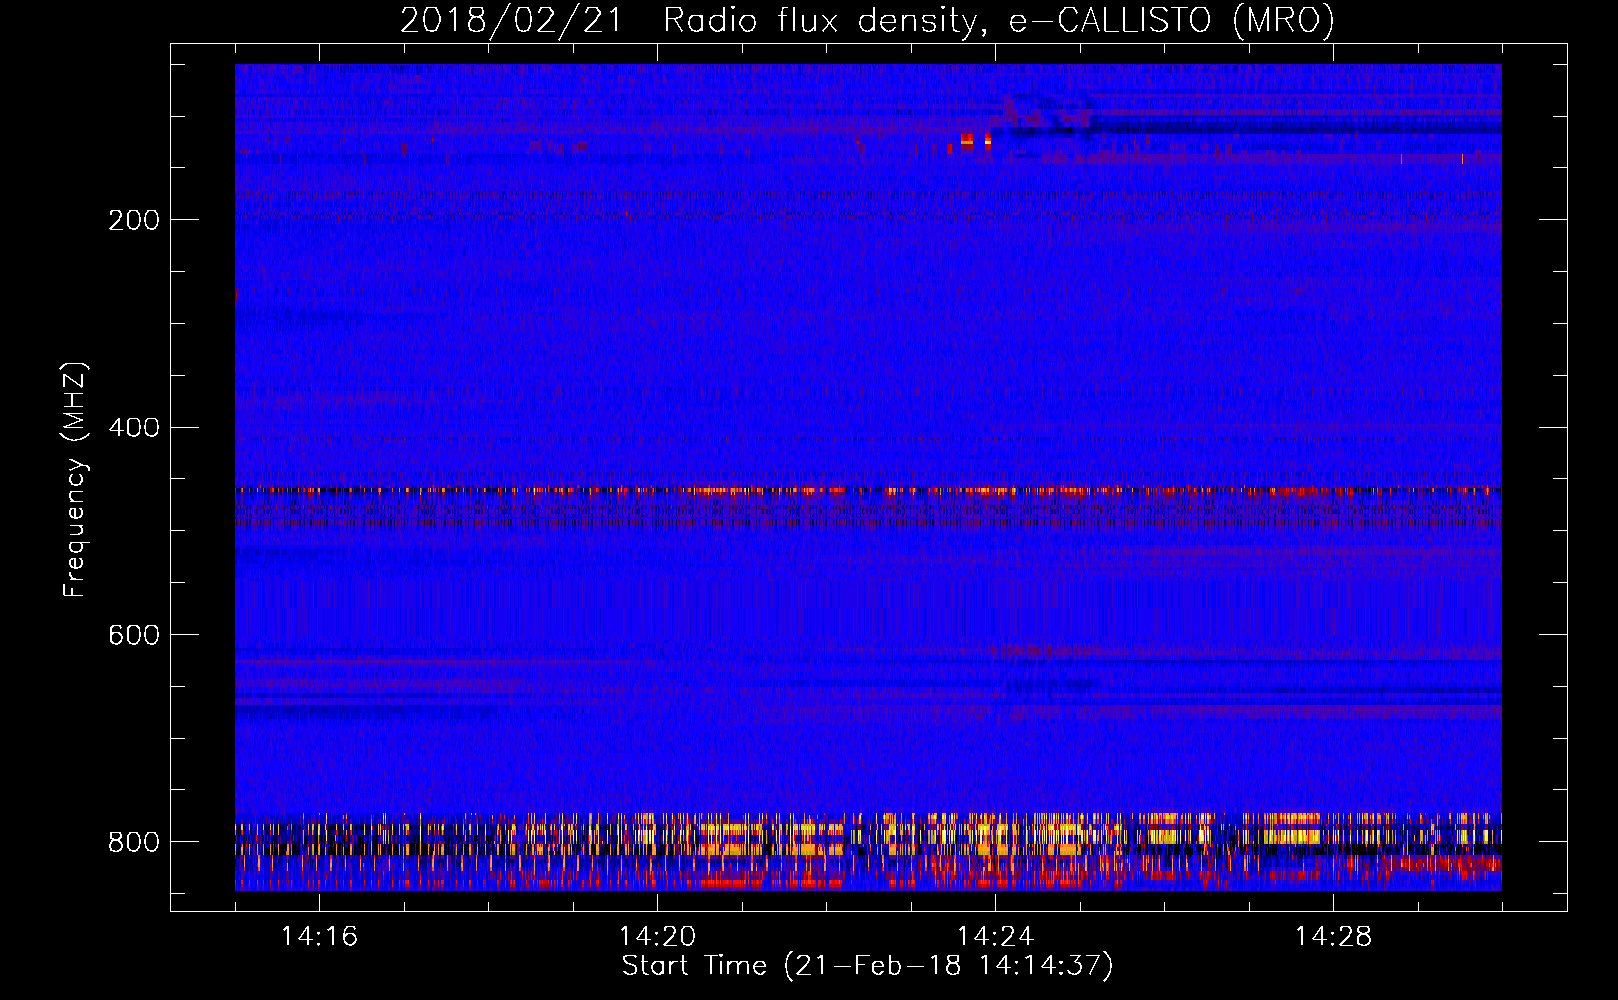Click the 'Frequency (MHZ)' axis label
Viewport: 1618px width, 1000px height.
[74, 479]
